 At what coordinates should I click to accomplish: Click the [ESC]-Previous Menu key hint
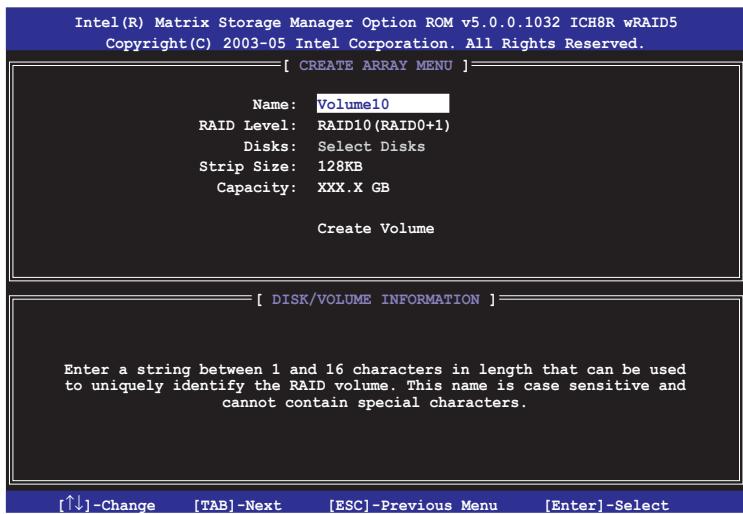coord(413,505)
